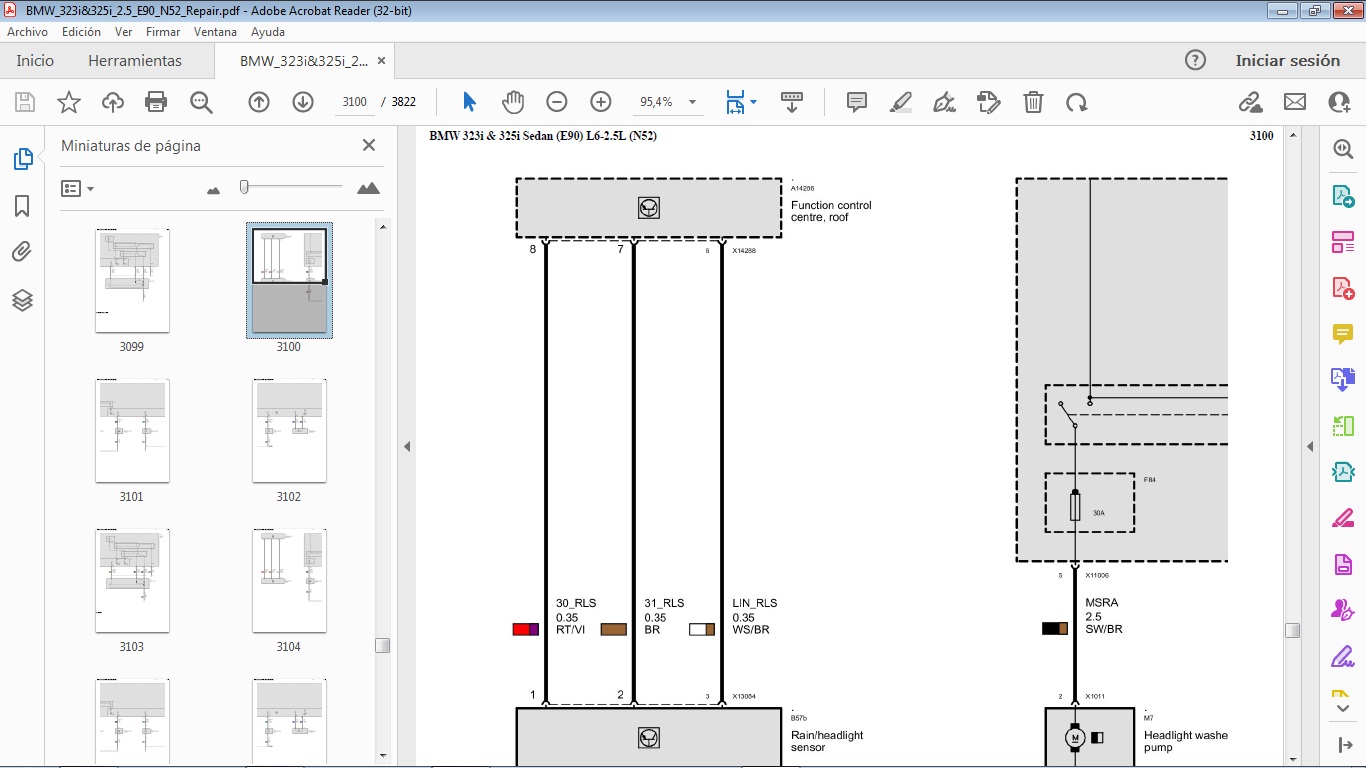Click the stamp tool icon
This screenshot has width=1366, height=768.
pos(988,102)
